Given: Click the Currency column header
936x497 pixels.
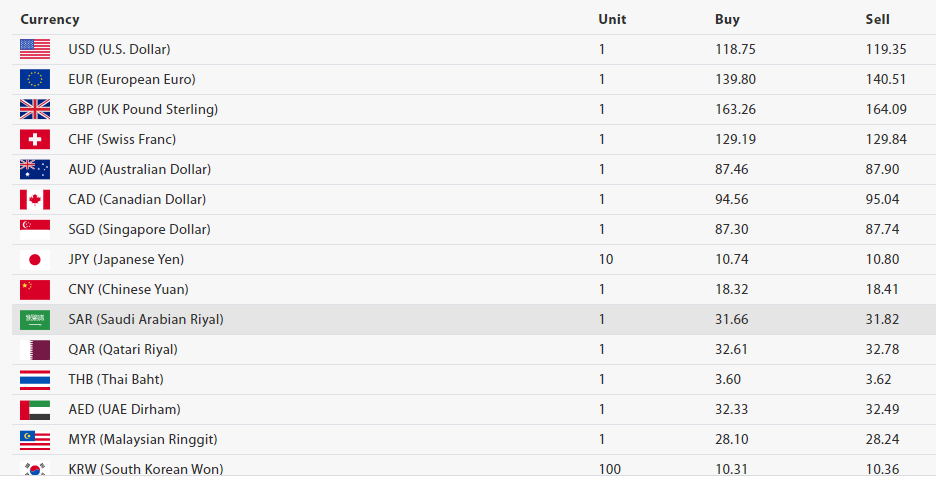Looking at the screenshot, I should (50, 19).
